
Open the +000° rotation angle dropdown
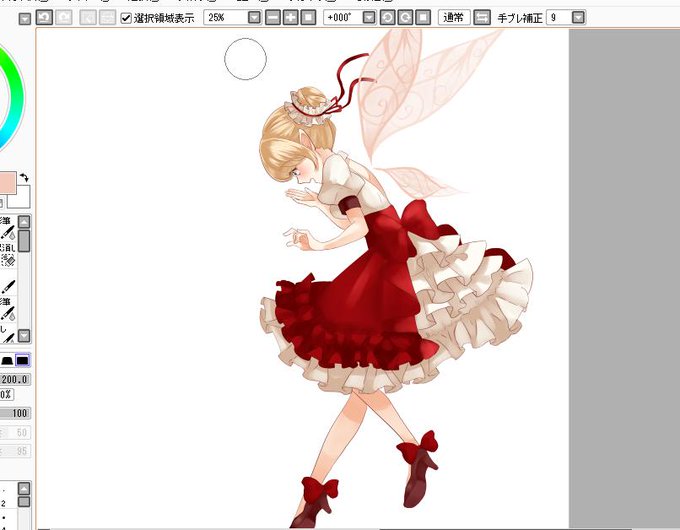point(369,17)
